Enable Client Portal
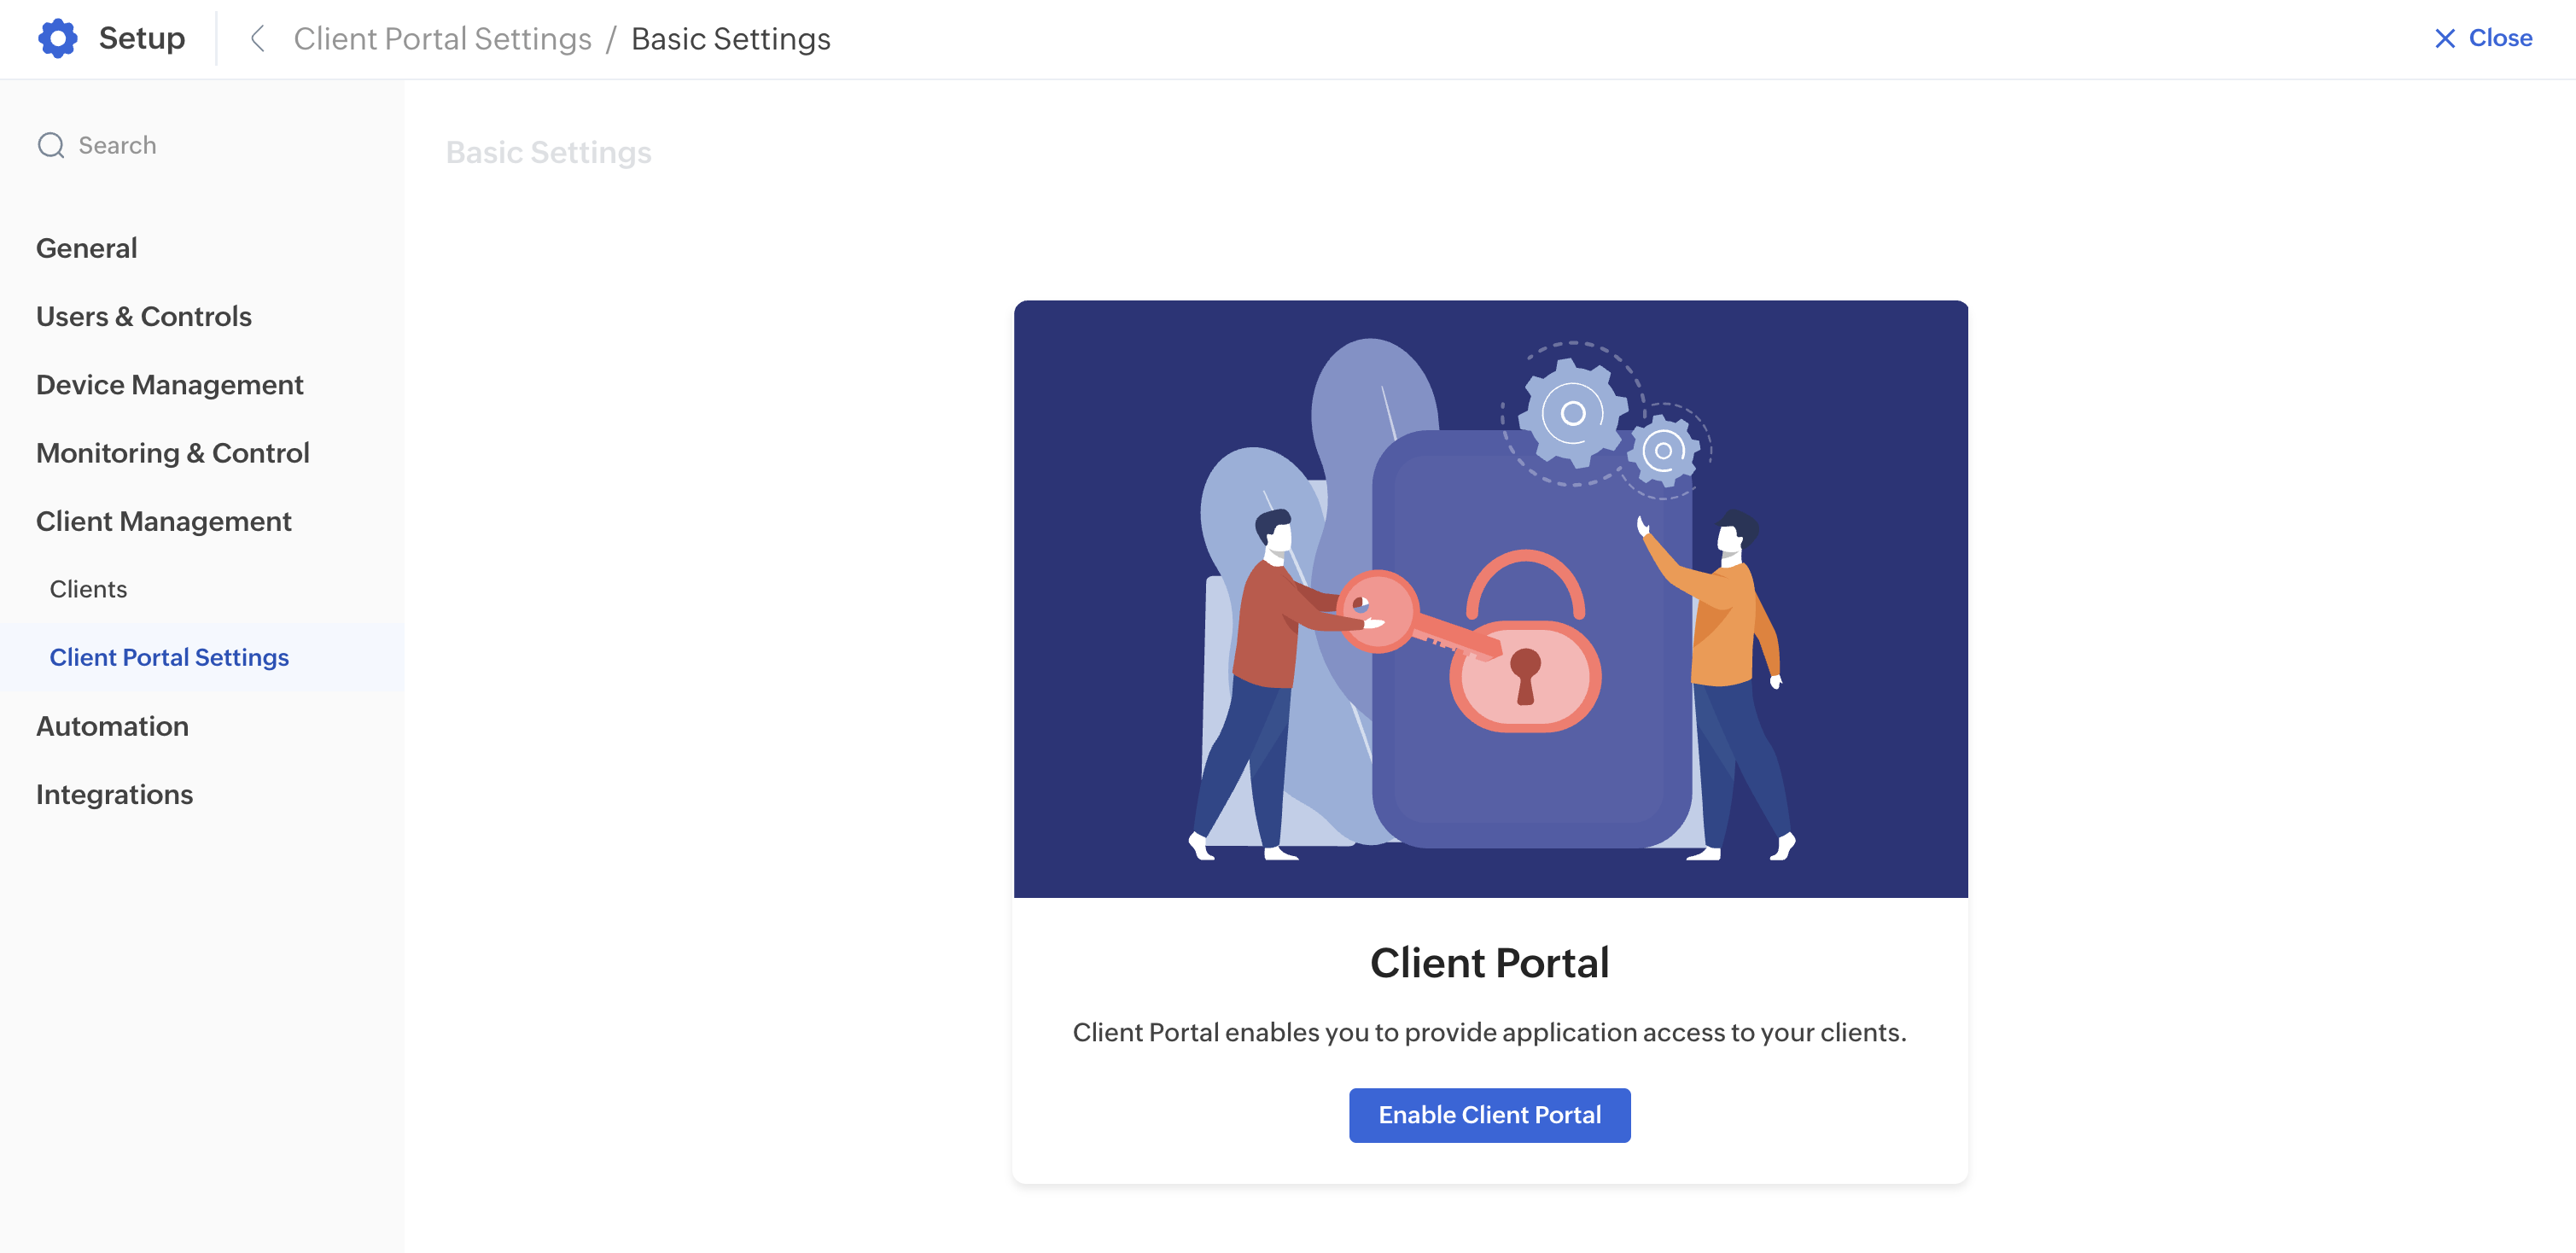The image size is (2576, 1253). point(1489,1115)
